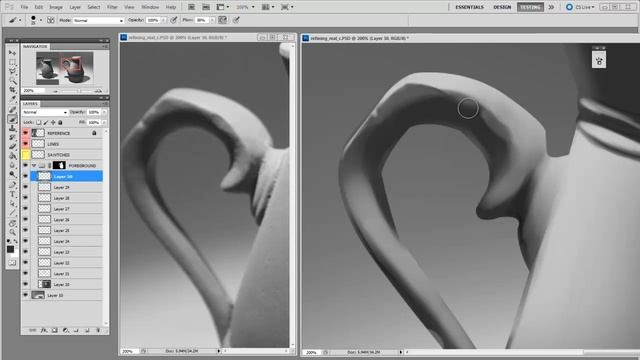Hide Layer 29 visibility eye
Screen dimensions: 640x360
tap(26, 187)
